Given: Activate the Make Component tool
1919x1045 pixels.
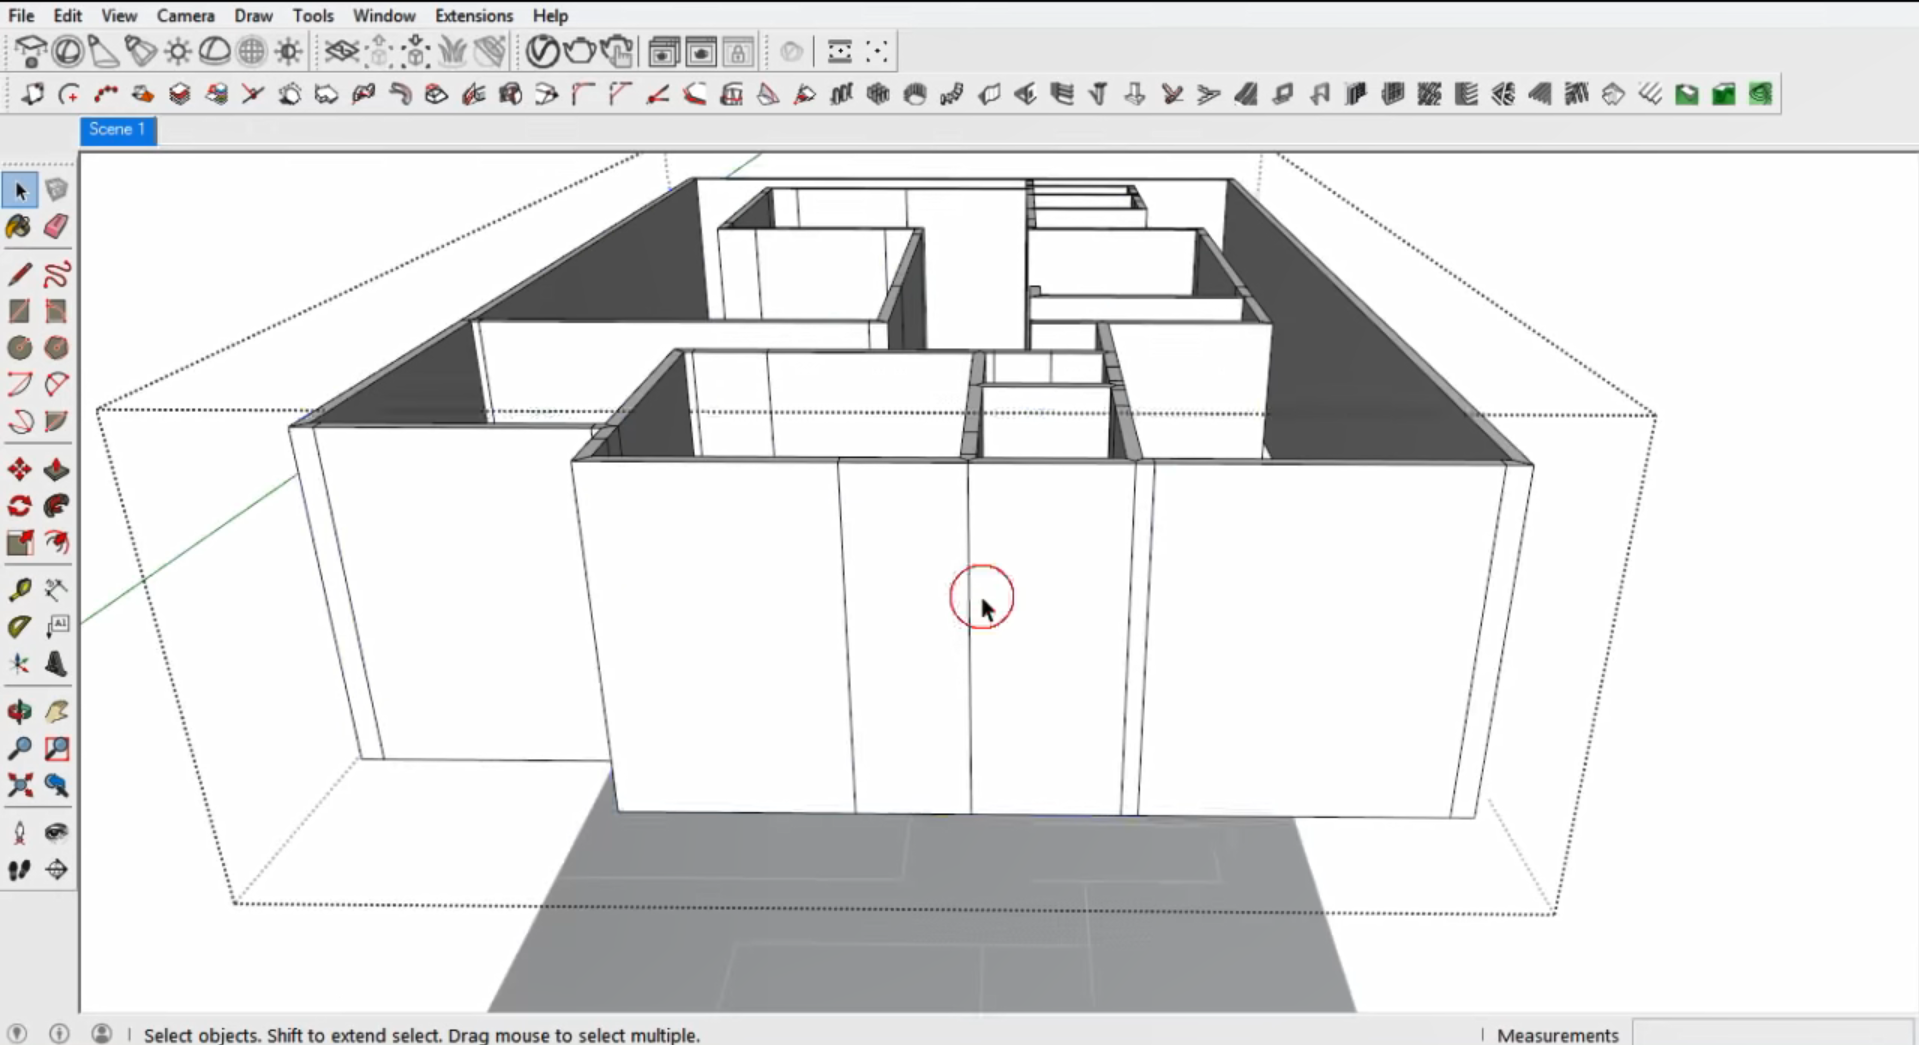Looking at the screenshot, I should [56, 190].
